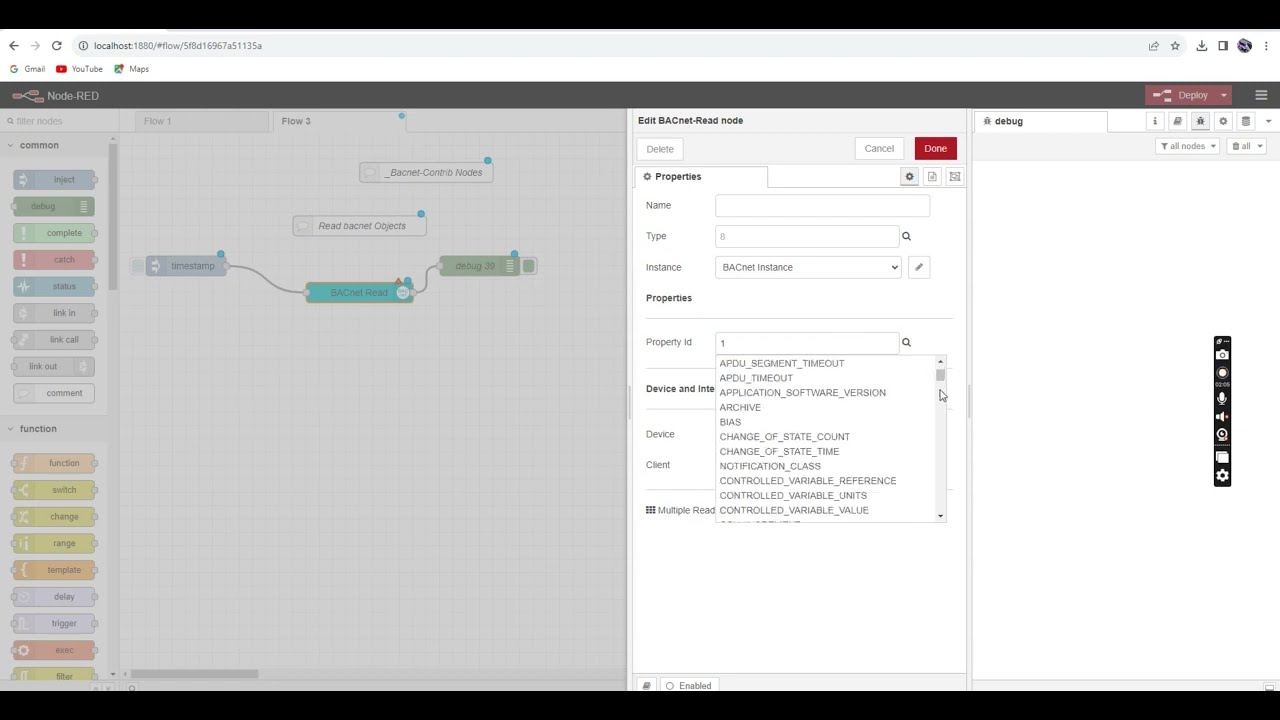Open node properties gear tab icon
Viewport: 1280px width, 720px height.
[909, 177]
